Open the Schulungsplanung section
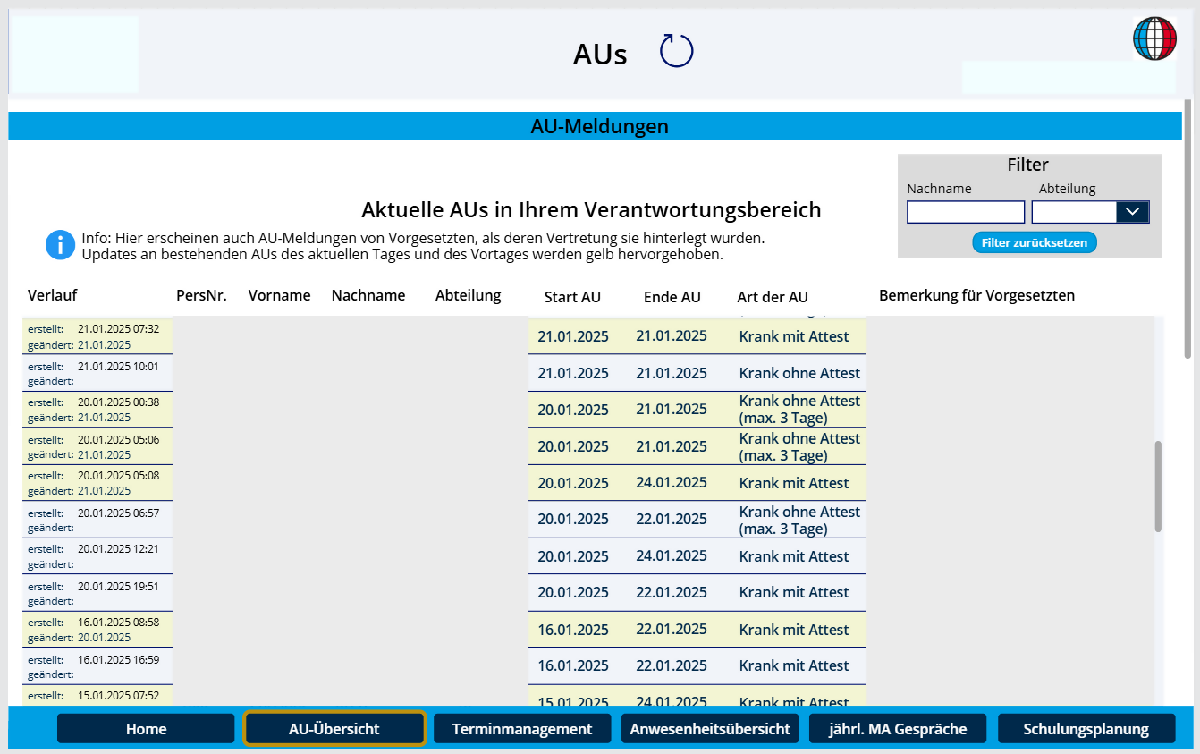Viewport: 1200px width, 754px height. click(x=1085, y=729)
